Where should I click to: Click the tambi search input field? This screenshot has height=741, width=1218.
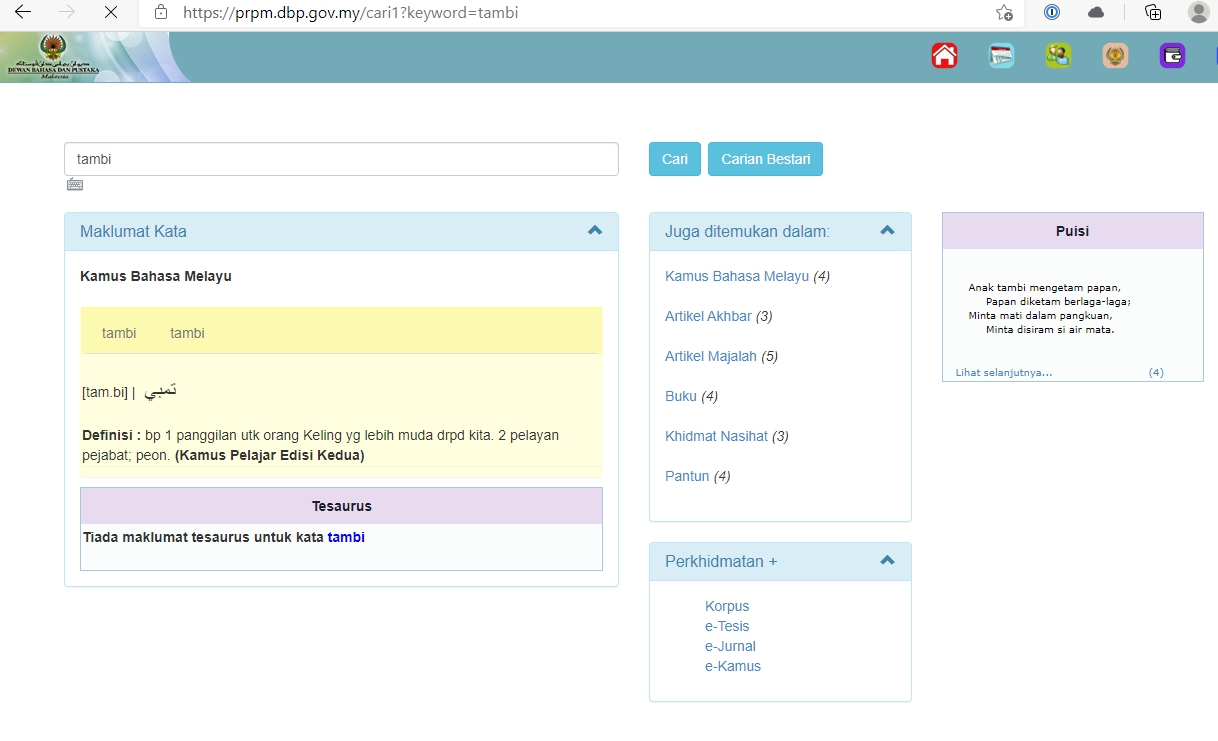[341, 159]
